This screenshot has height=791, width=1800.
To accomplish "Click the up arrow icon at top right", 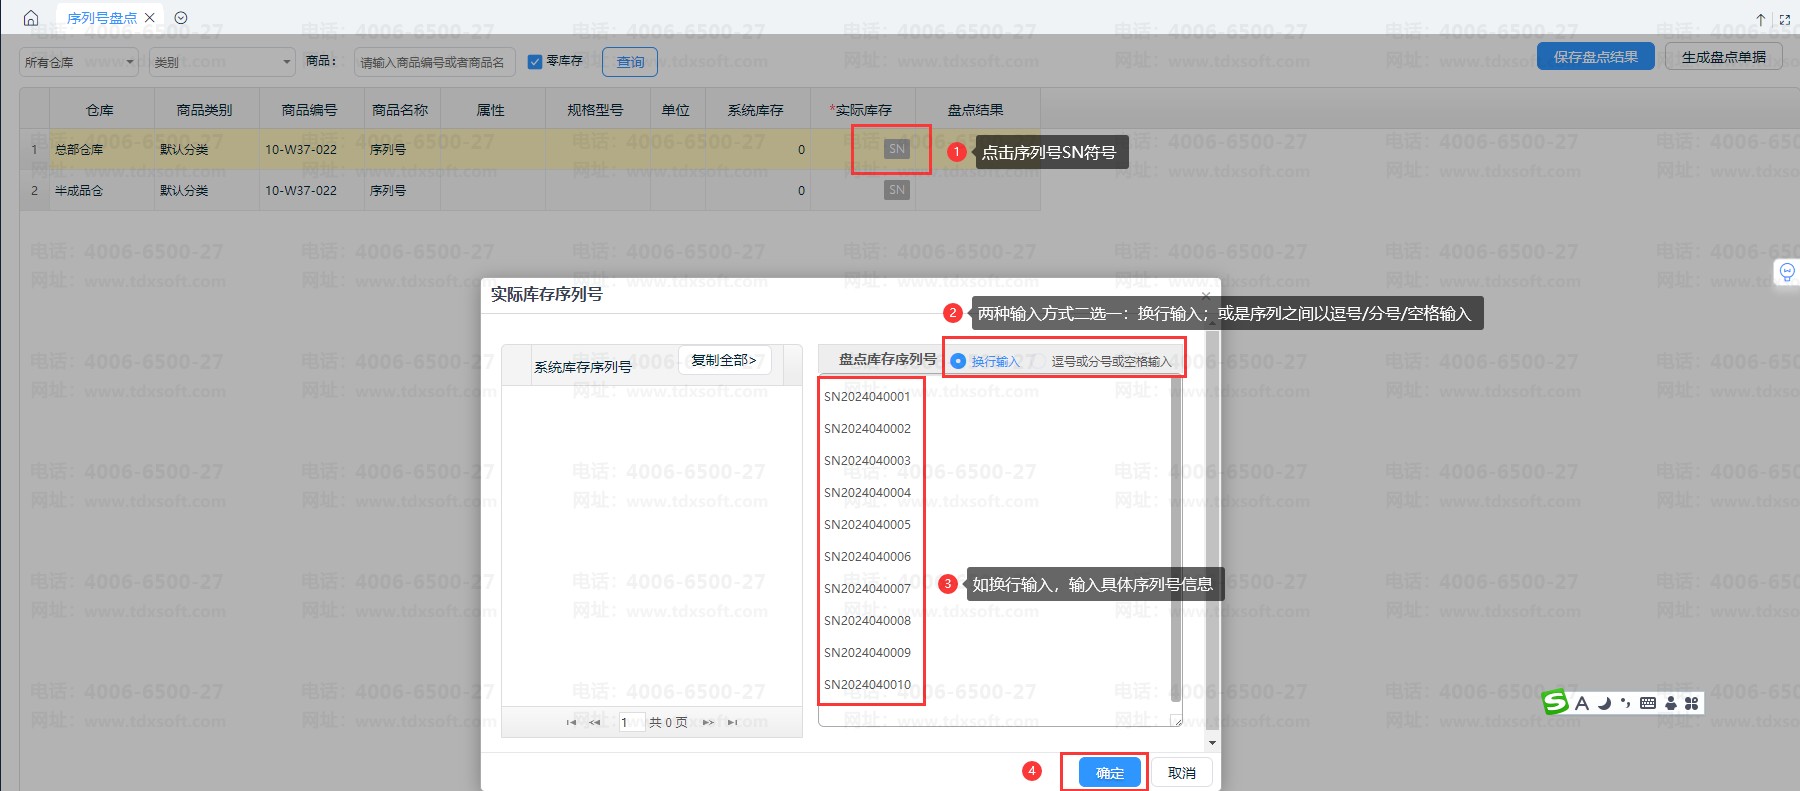I will click(1761, 19).
